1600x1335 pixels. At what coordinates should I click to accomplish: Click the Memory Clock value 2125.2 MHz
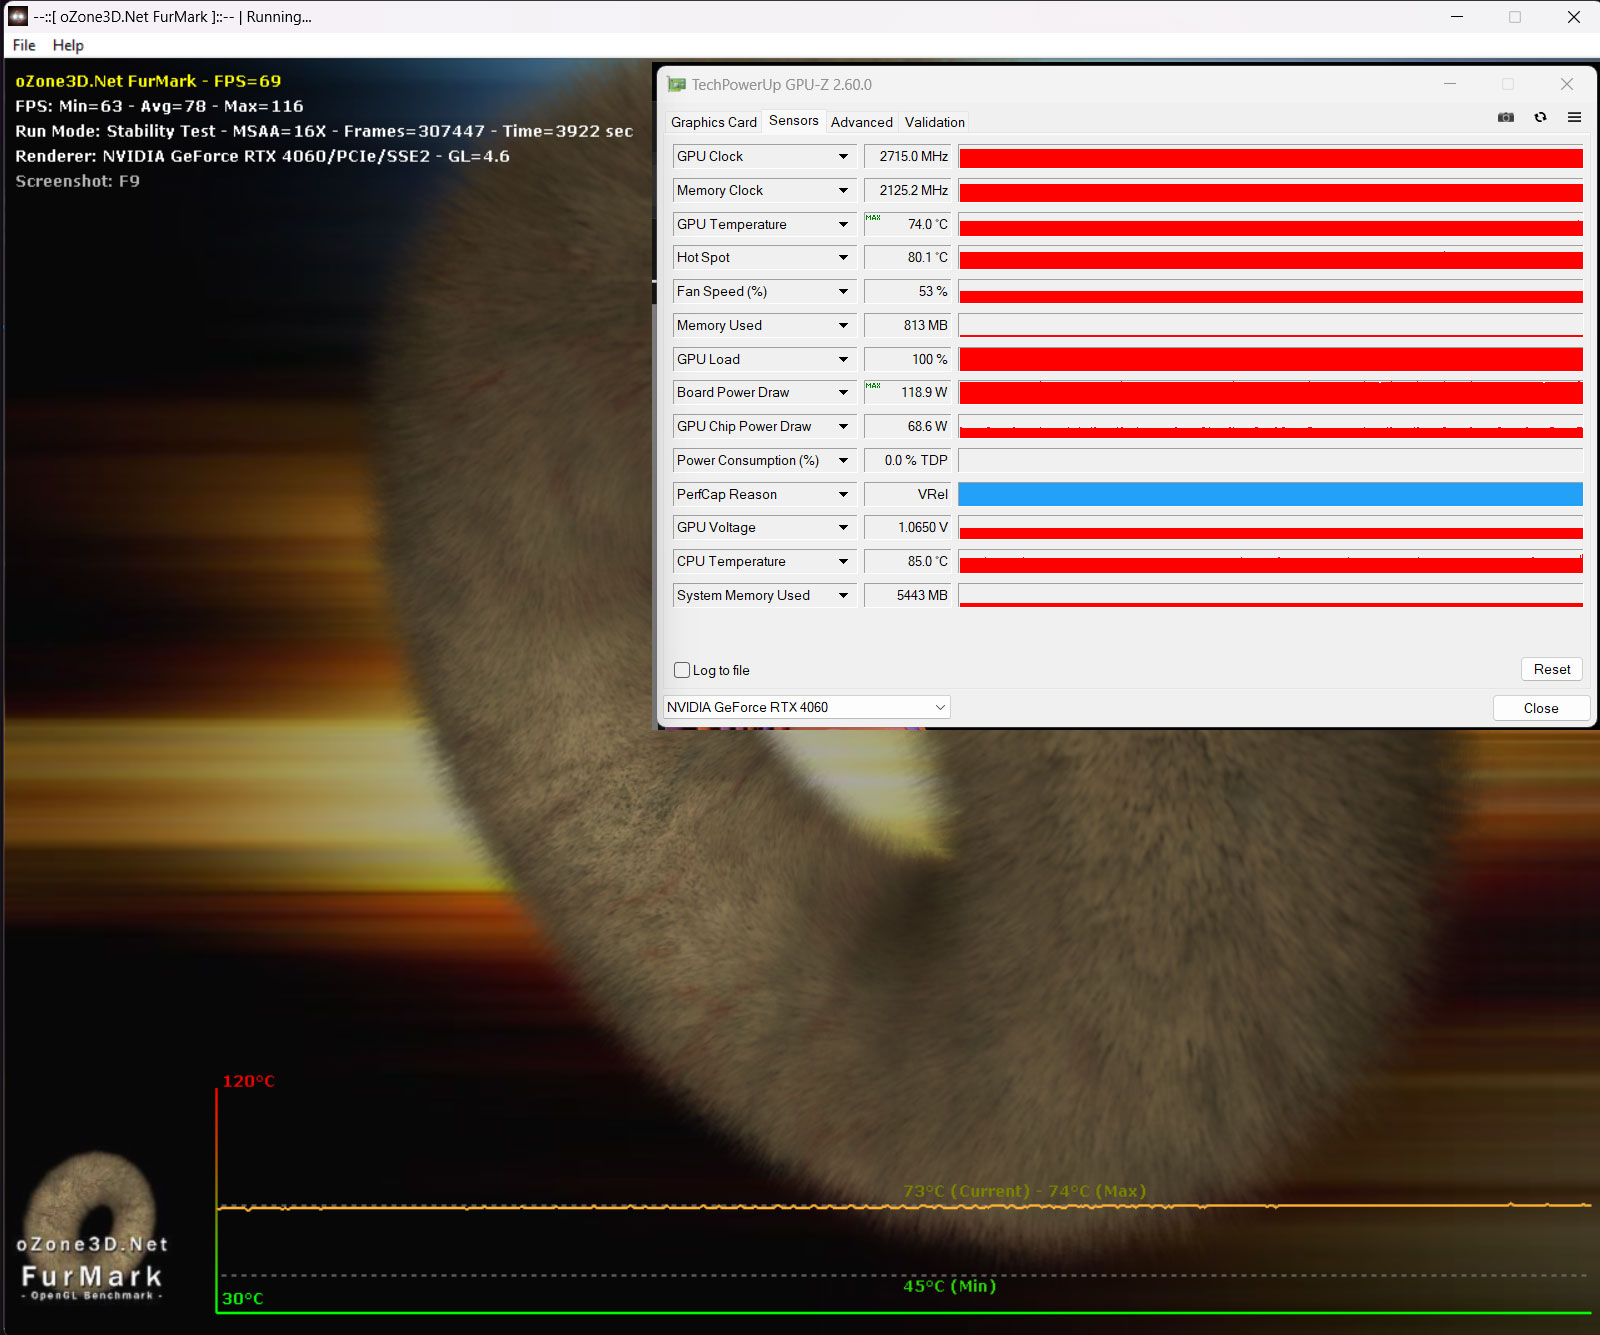907,191
